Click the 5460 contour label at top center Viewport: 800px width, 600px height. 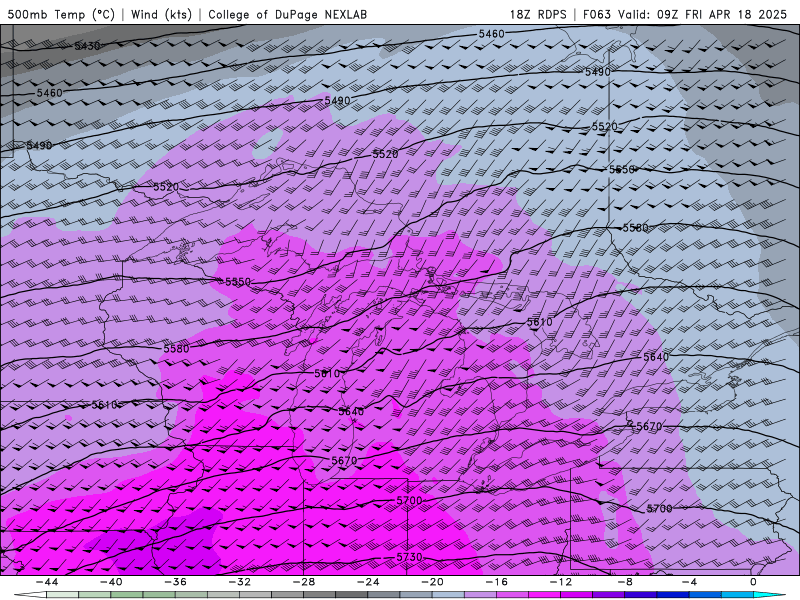(491, 34)
